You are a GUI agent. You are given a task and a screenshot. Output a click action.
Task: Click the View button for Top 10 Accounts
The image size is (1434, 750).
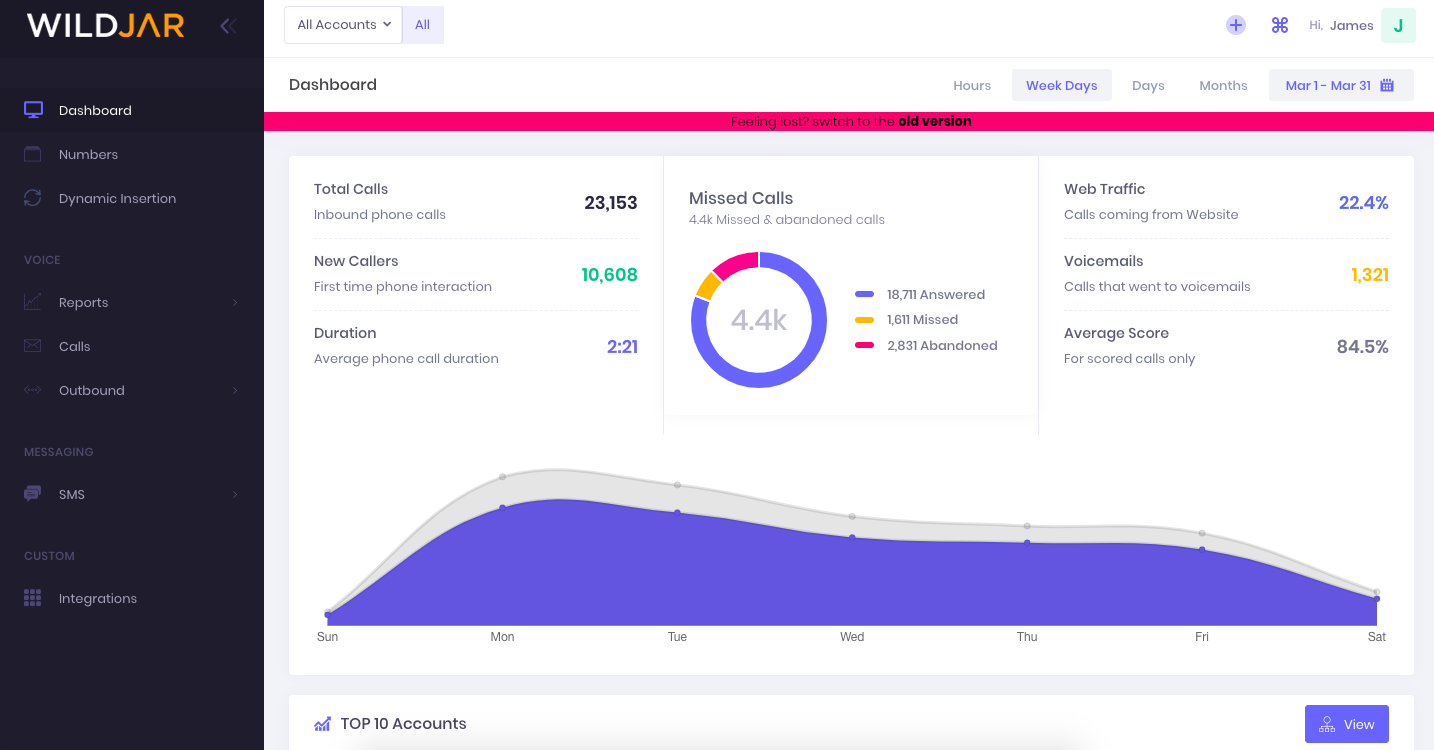[x=1346, y=724]
